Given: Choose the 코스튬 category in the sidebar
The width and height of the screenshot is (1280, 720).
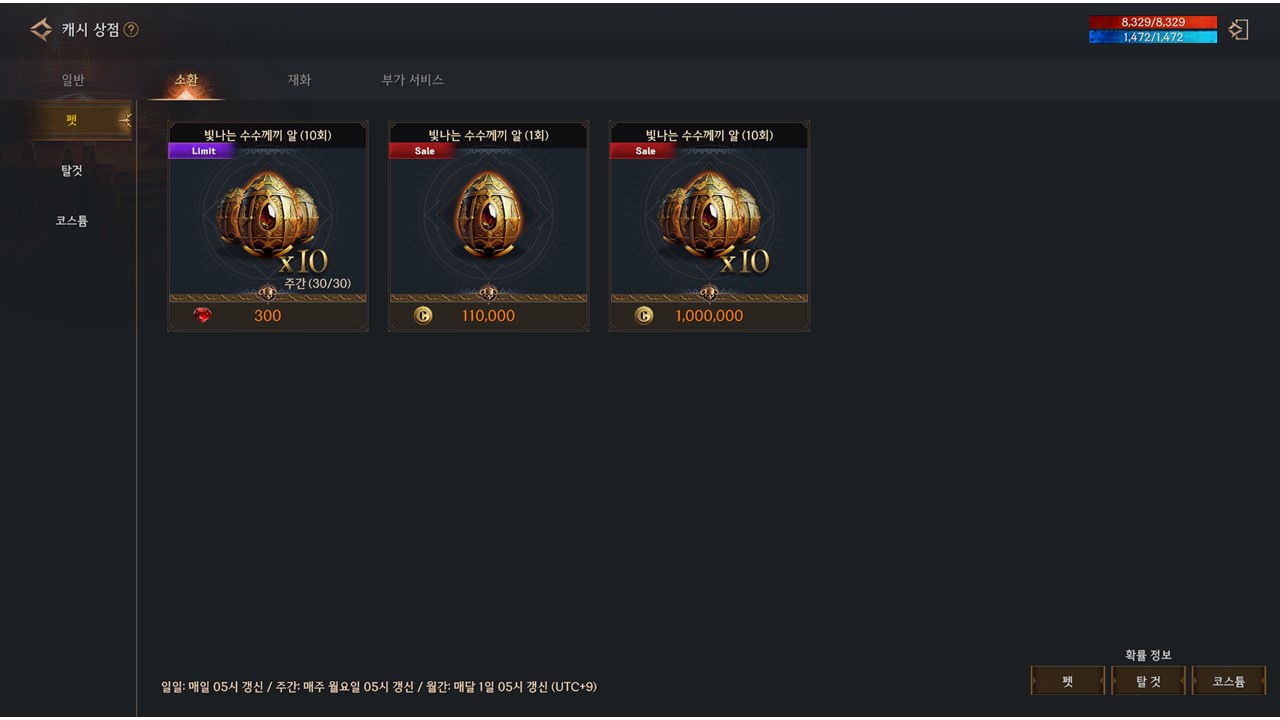Looking at the screenshot, I should click(71, 221).
